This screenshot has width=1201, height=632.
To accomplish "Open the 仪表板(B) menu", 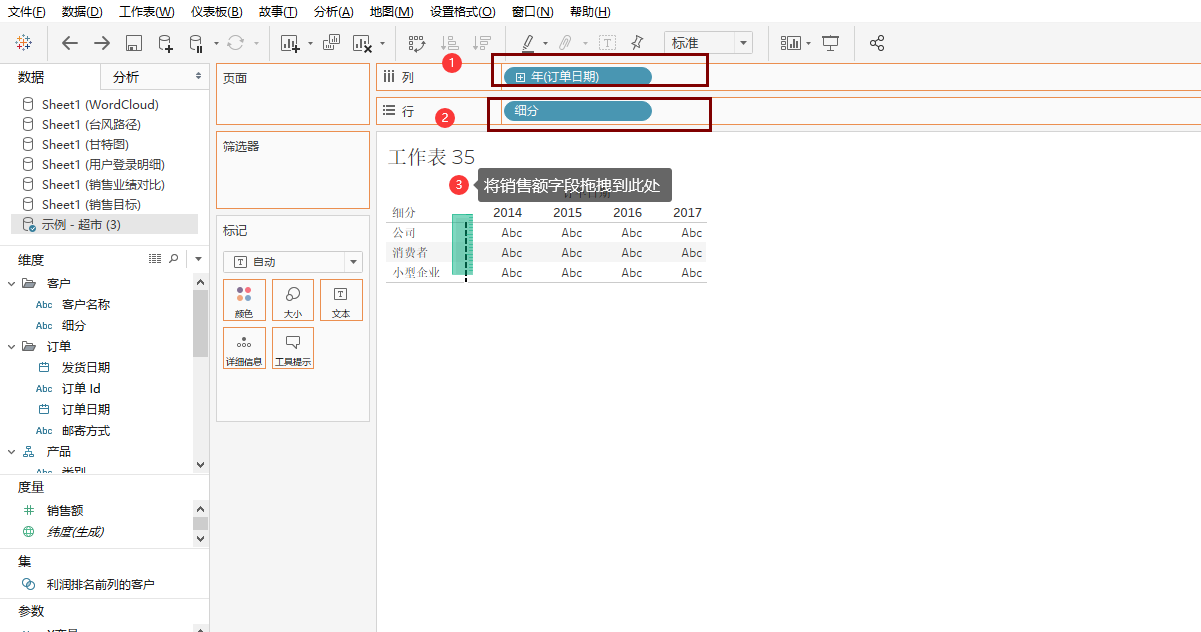I will pyautogui.click(x=217, y=12).
